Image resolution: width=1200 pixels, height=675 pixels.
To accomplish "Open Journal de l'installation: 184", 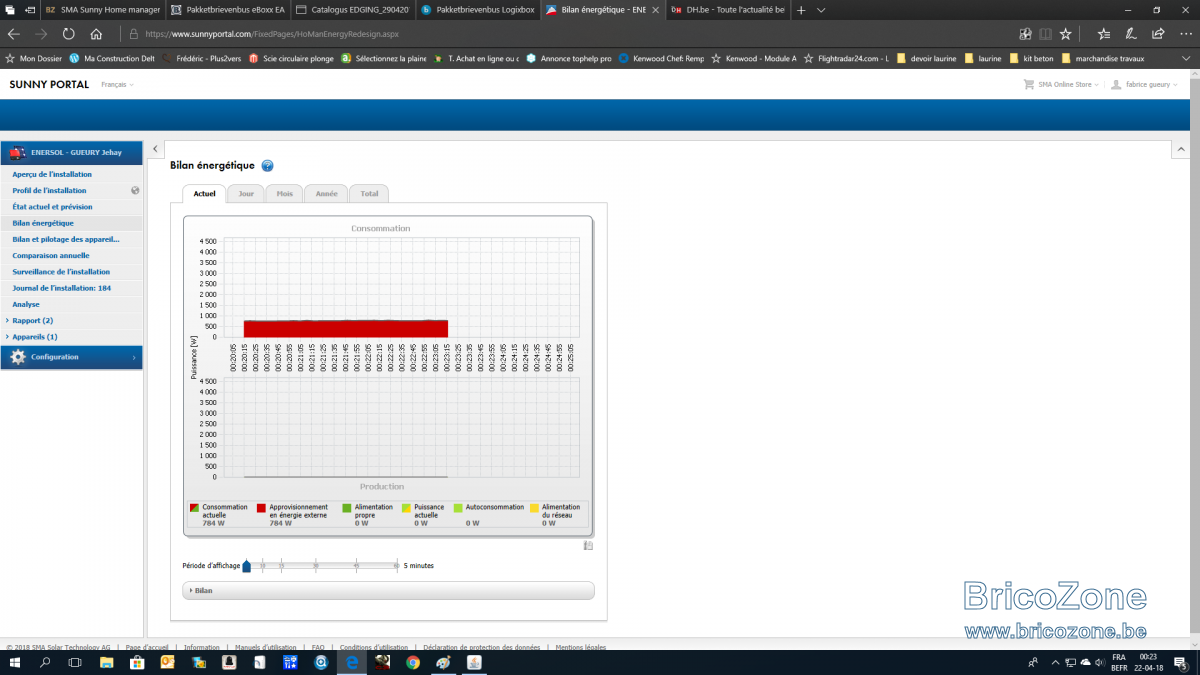I will click(61, 288).
